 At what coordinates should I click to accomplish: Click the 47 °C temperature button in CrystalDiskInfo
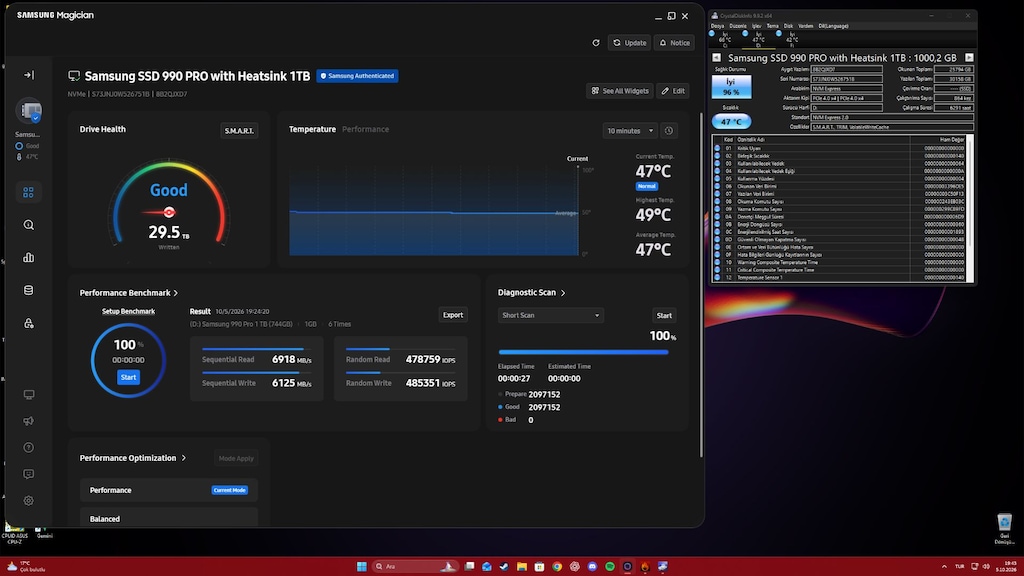731,121
